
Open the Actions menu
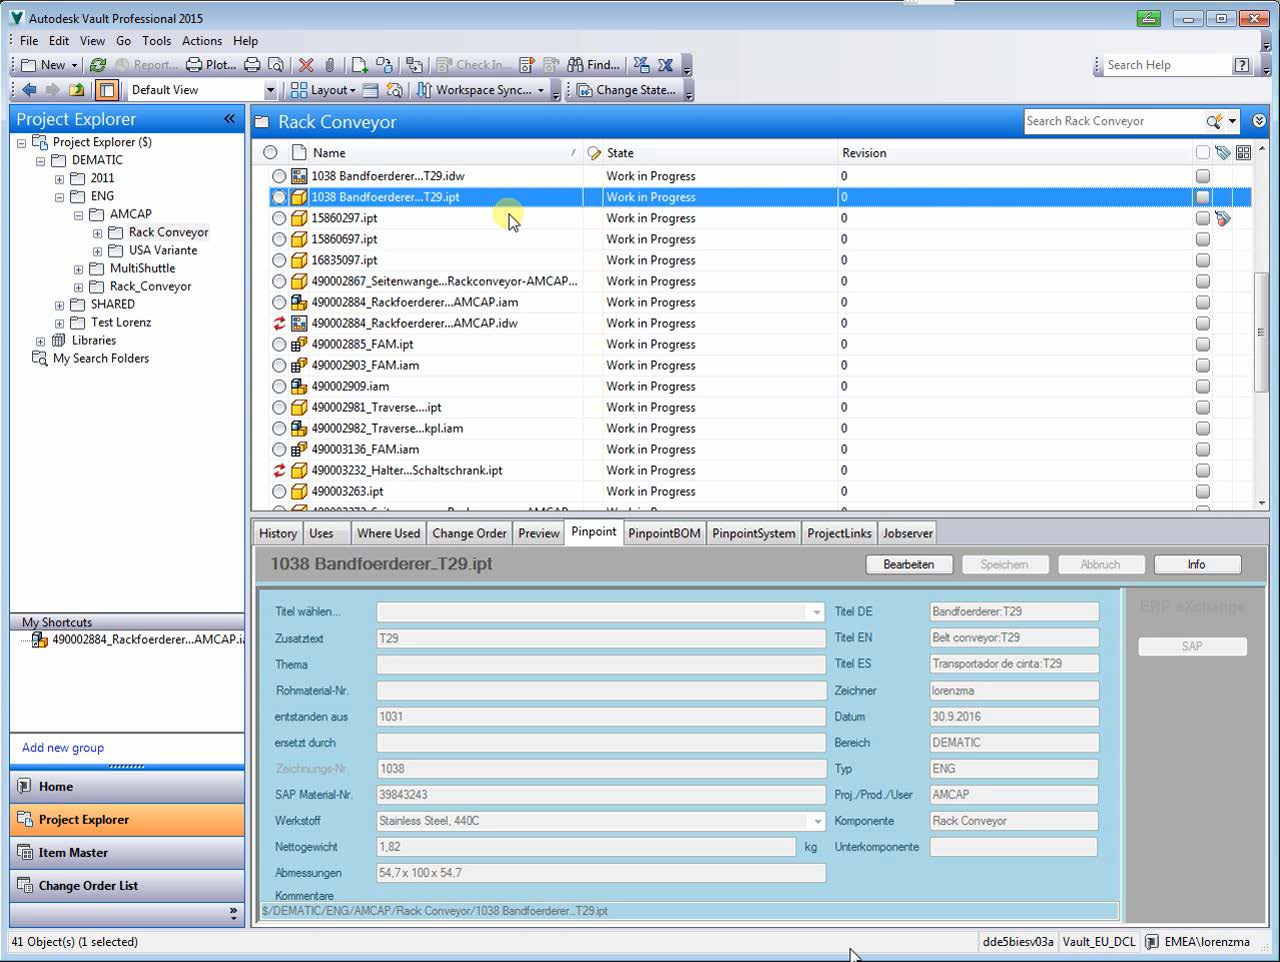click(x=202, y=41)
